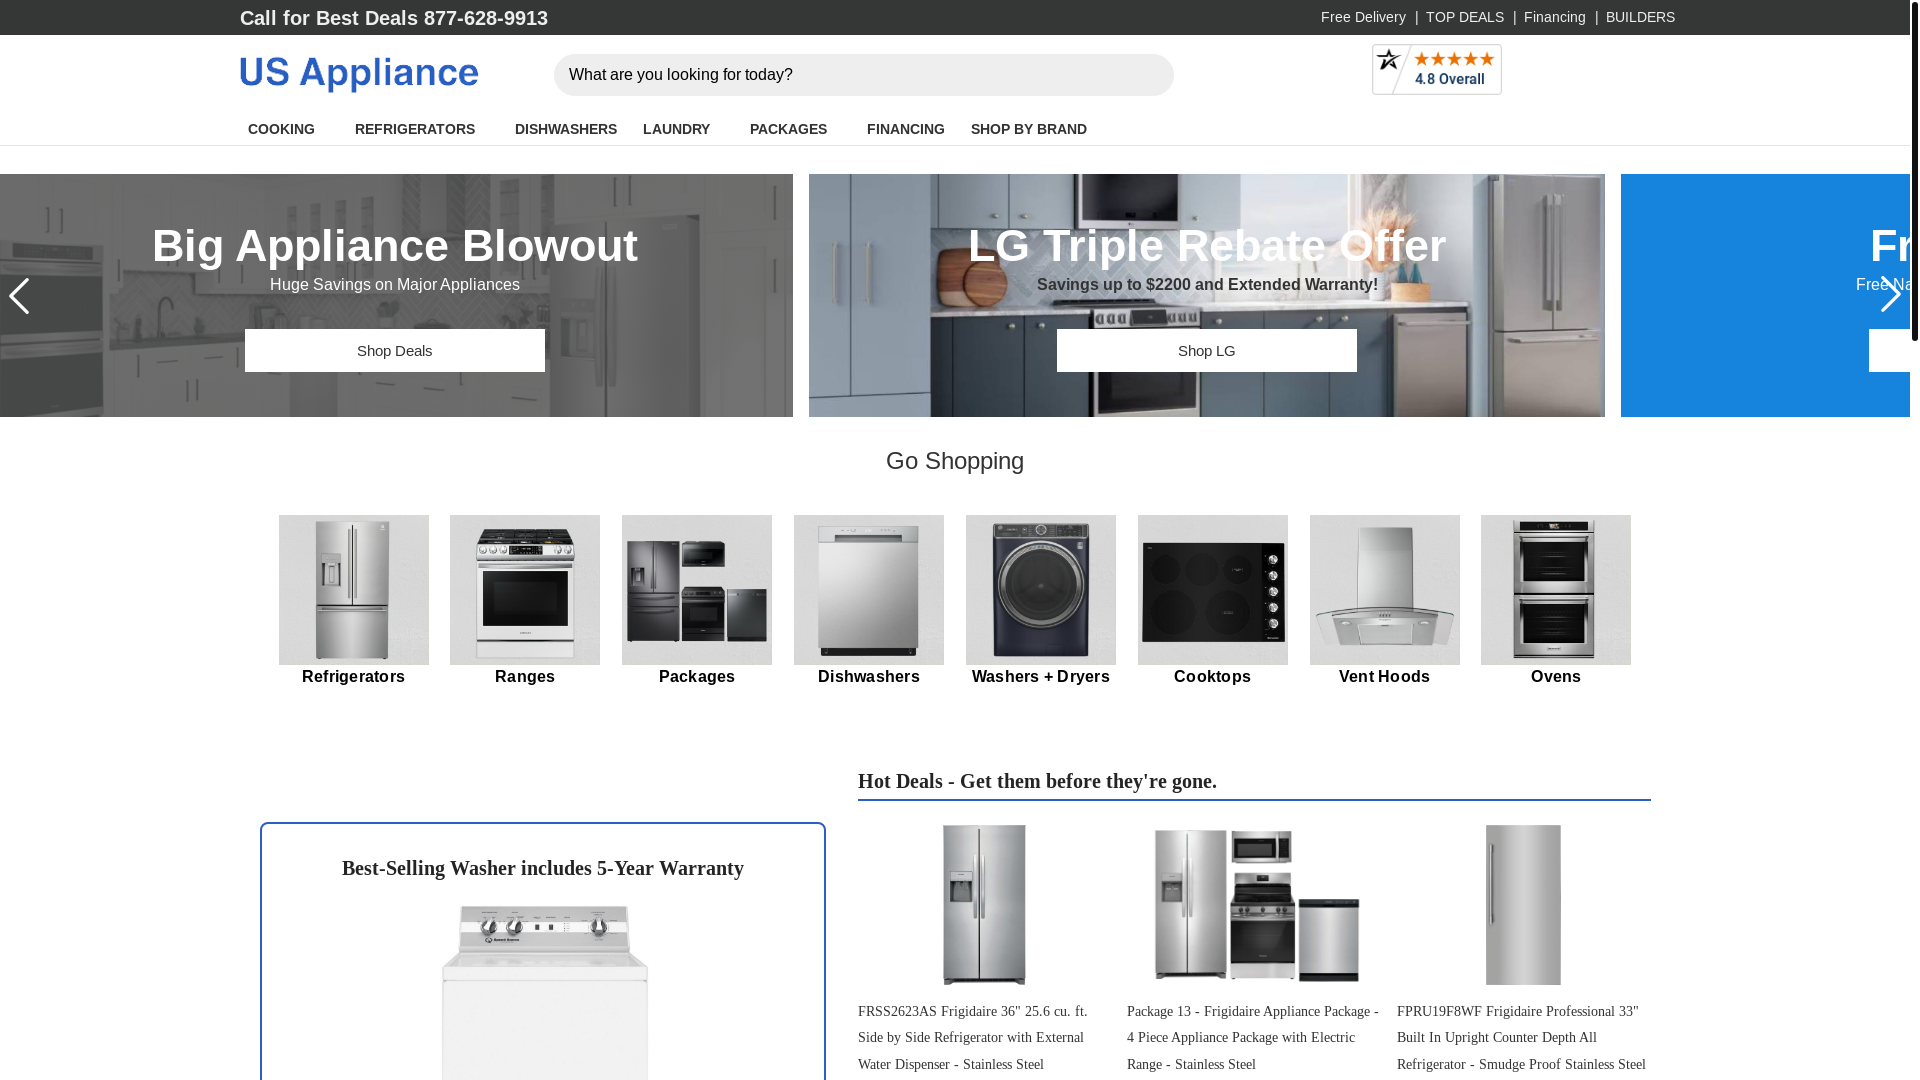View the best-selling white washer image
The height and width of the screenshot is (1080, 1920).
[544, 993]
